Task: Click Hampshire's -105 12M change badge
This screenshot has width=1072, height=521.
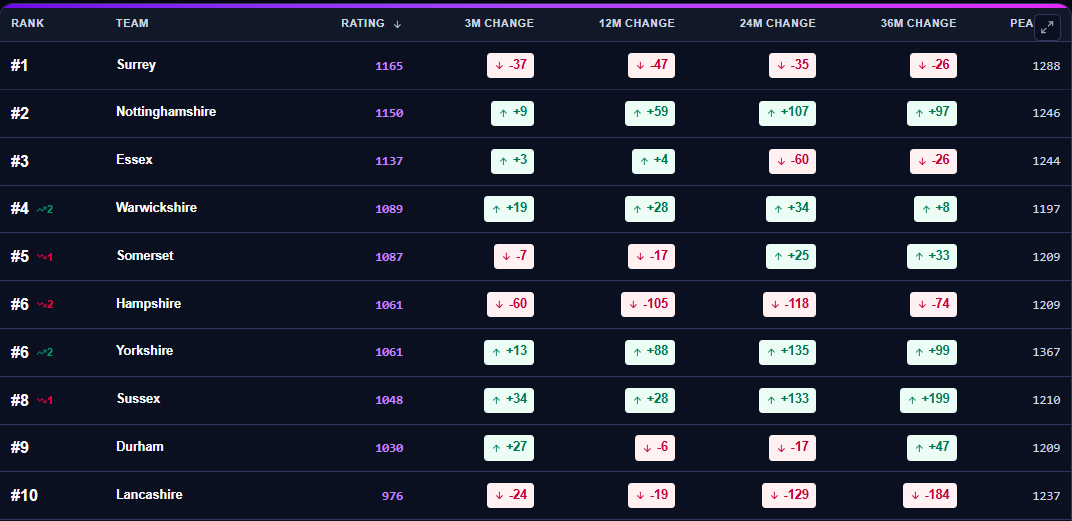Action: 648,304
